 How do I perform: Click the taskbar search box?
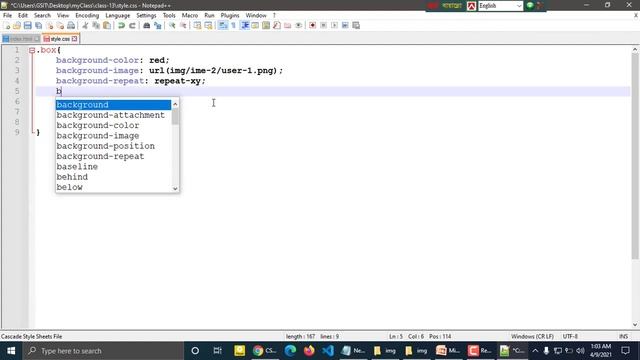click(103, 351)
